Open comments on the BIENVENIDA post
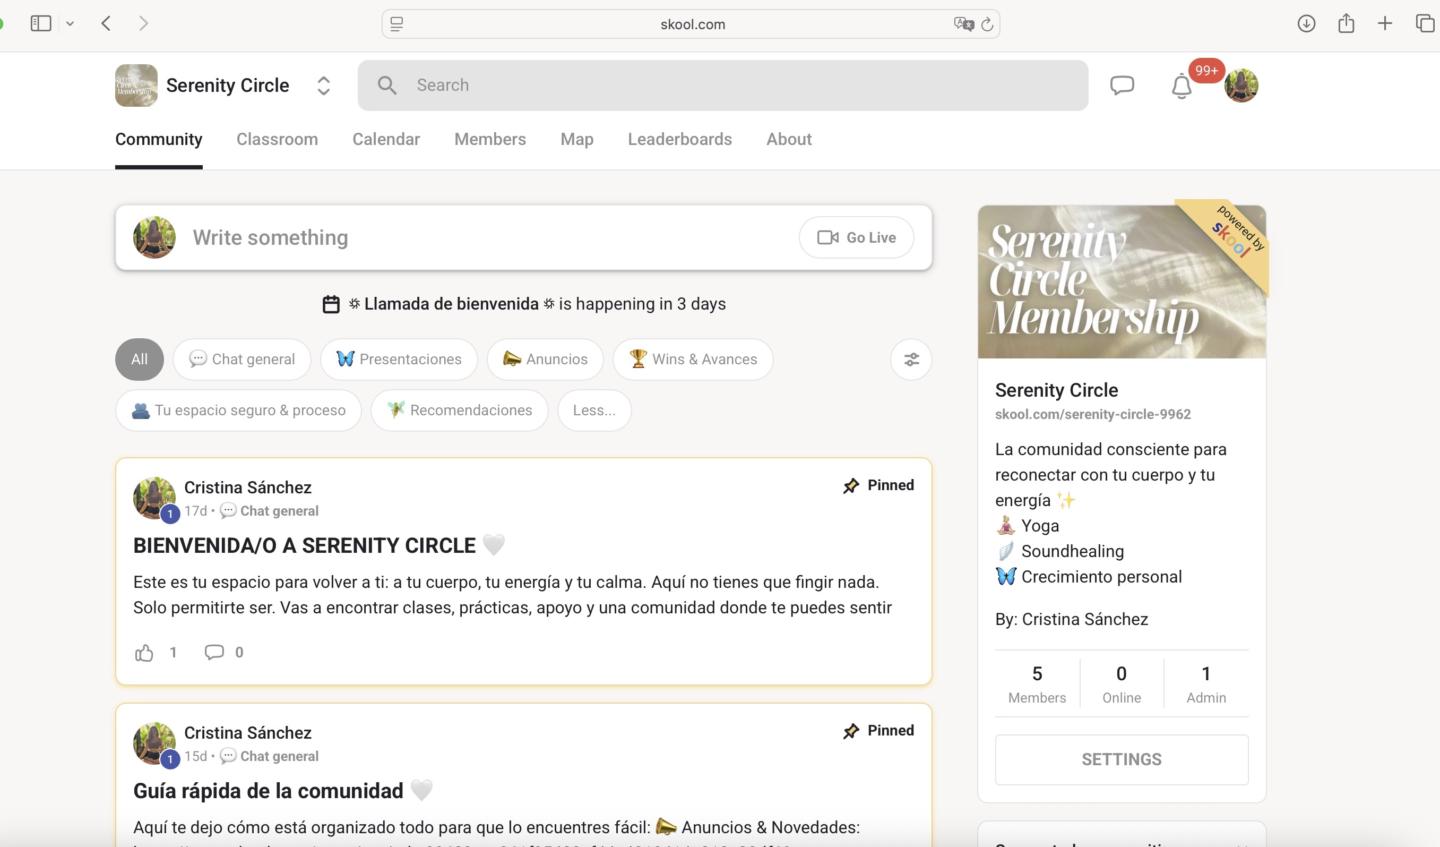This screenshot has height=847, width=1440. pos(214,652)
